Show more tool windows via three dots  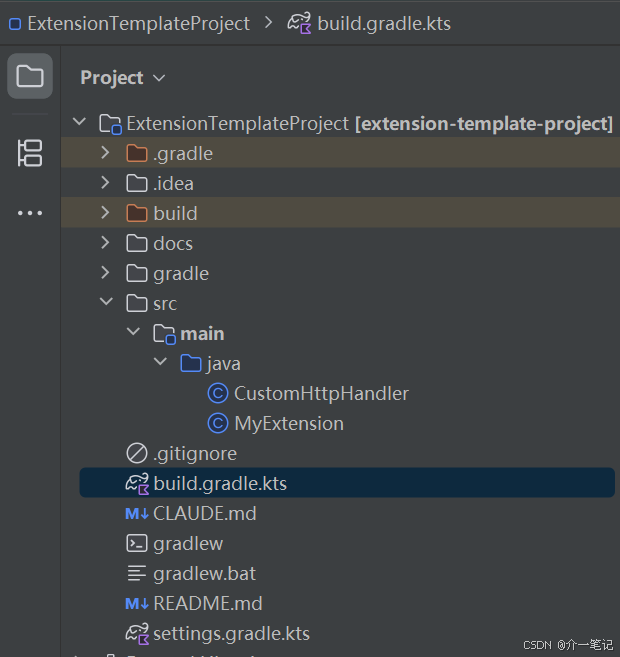tap(30, 213)
